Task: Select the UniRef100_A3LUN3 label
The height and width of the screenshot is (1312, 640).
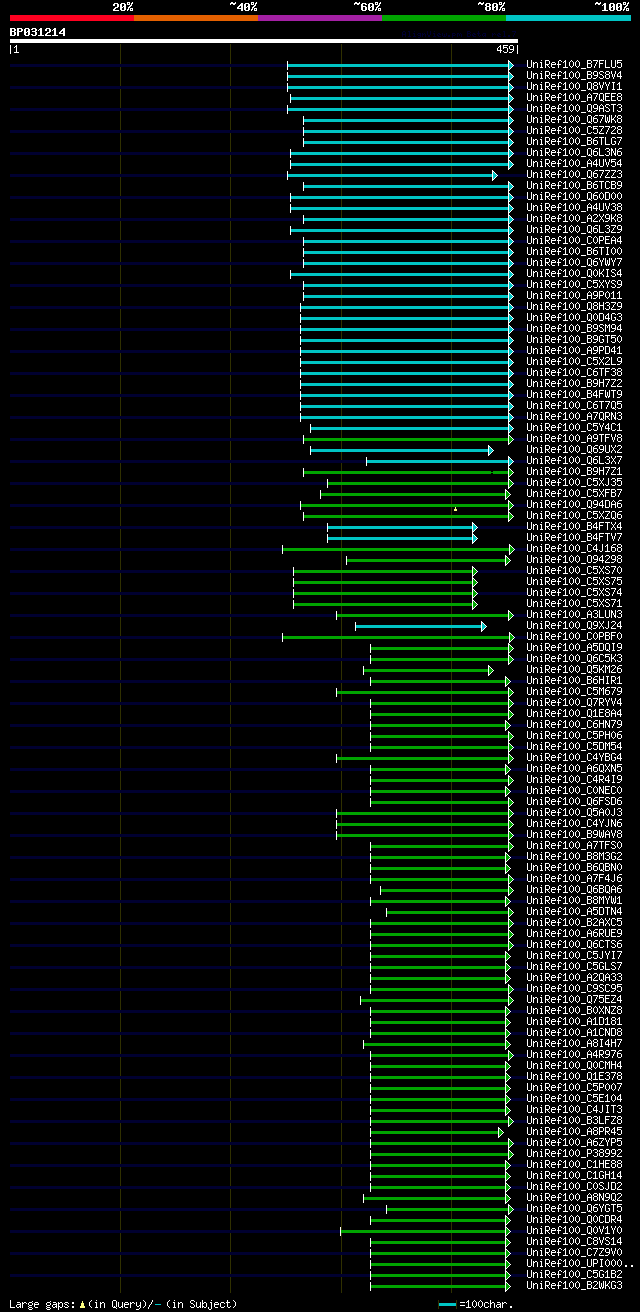Action: click(x=574, y=614)
